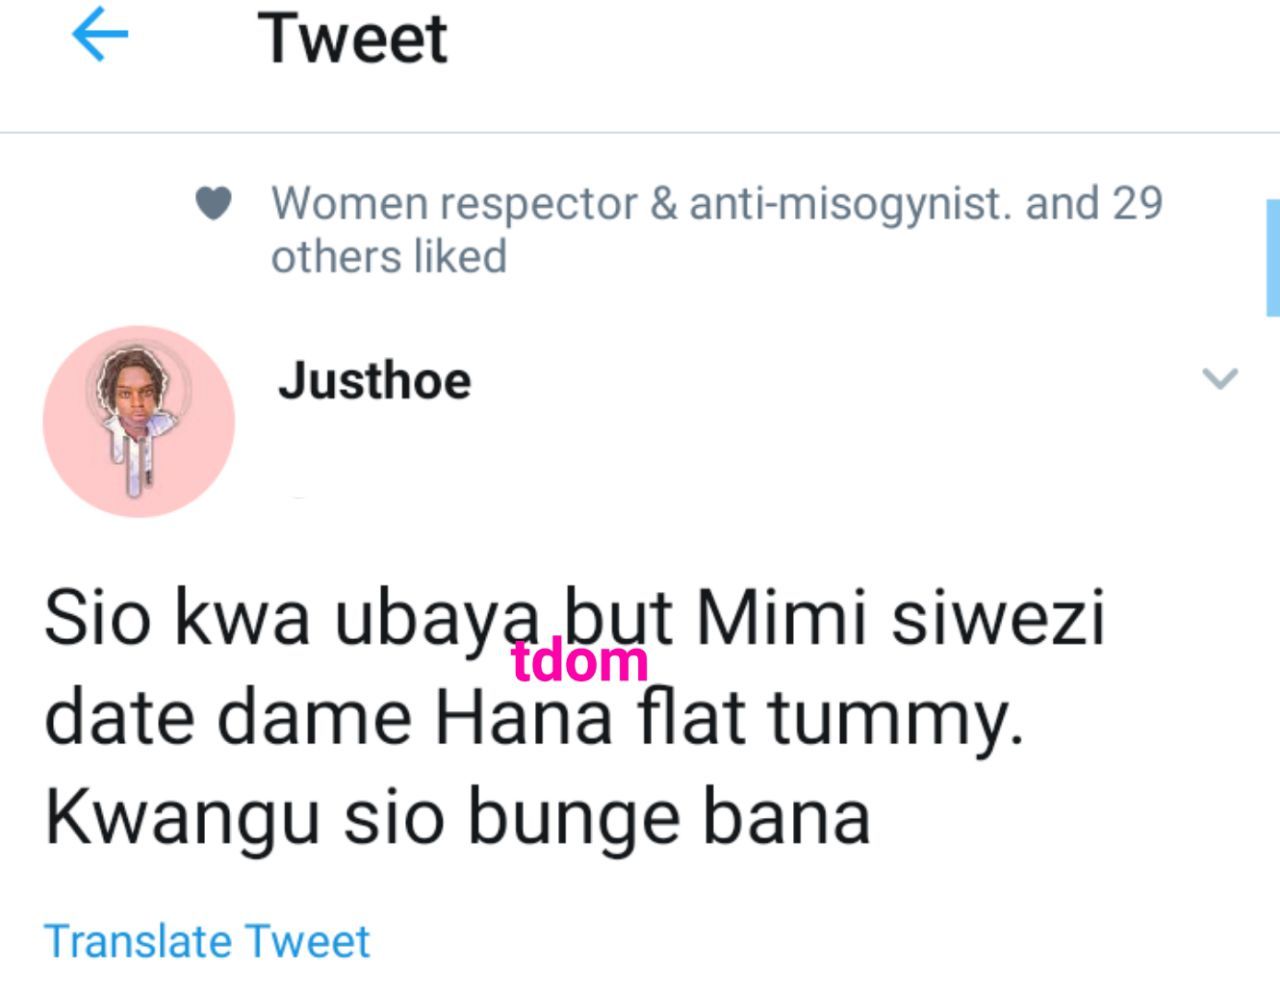
Task: Click the words 'flat tummy' in tweet
Action: click(x=832, y=718)
